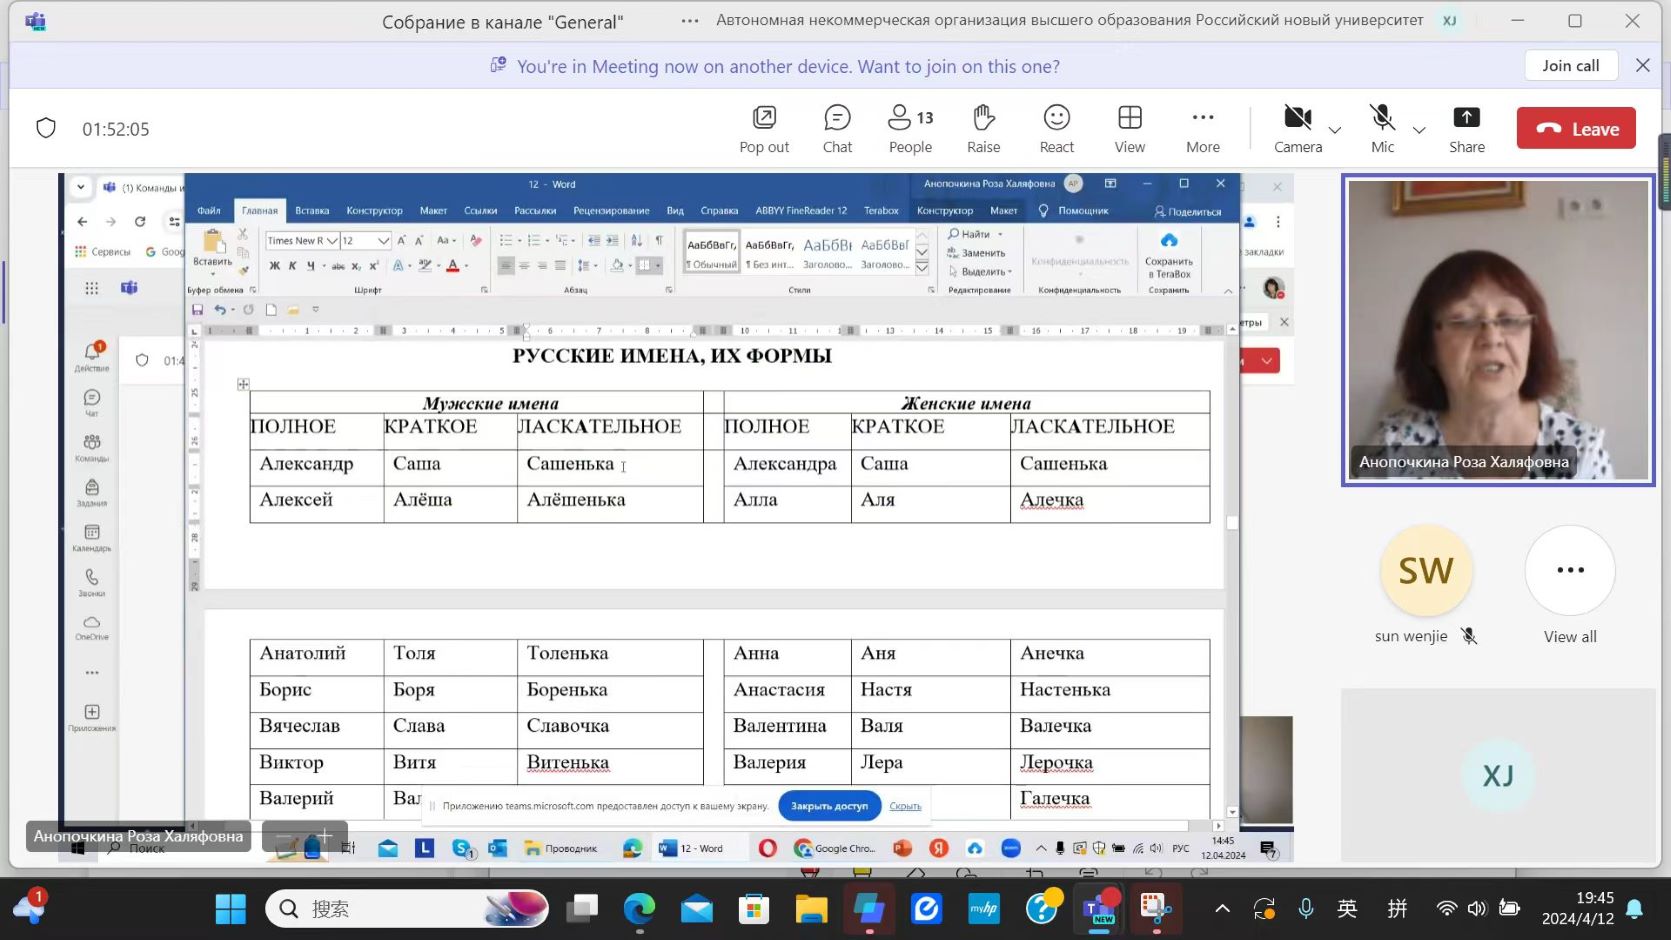Raise your hand in the meeting
Image resolution: width=1671 pixels, height=940 pixels.
(x=983, y=129)
